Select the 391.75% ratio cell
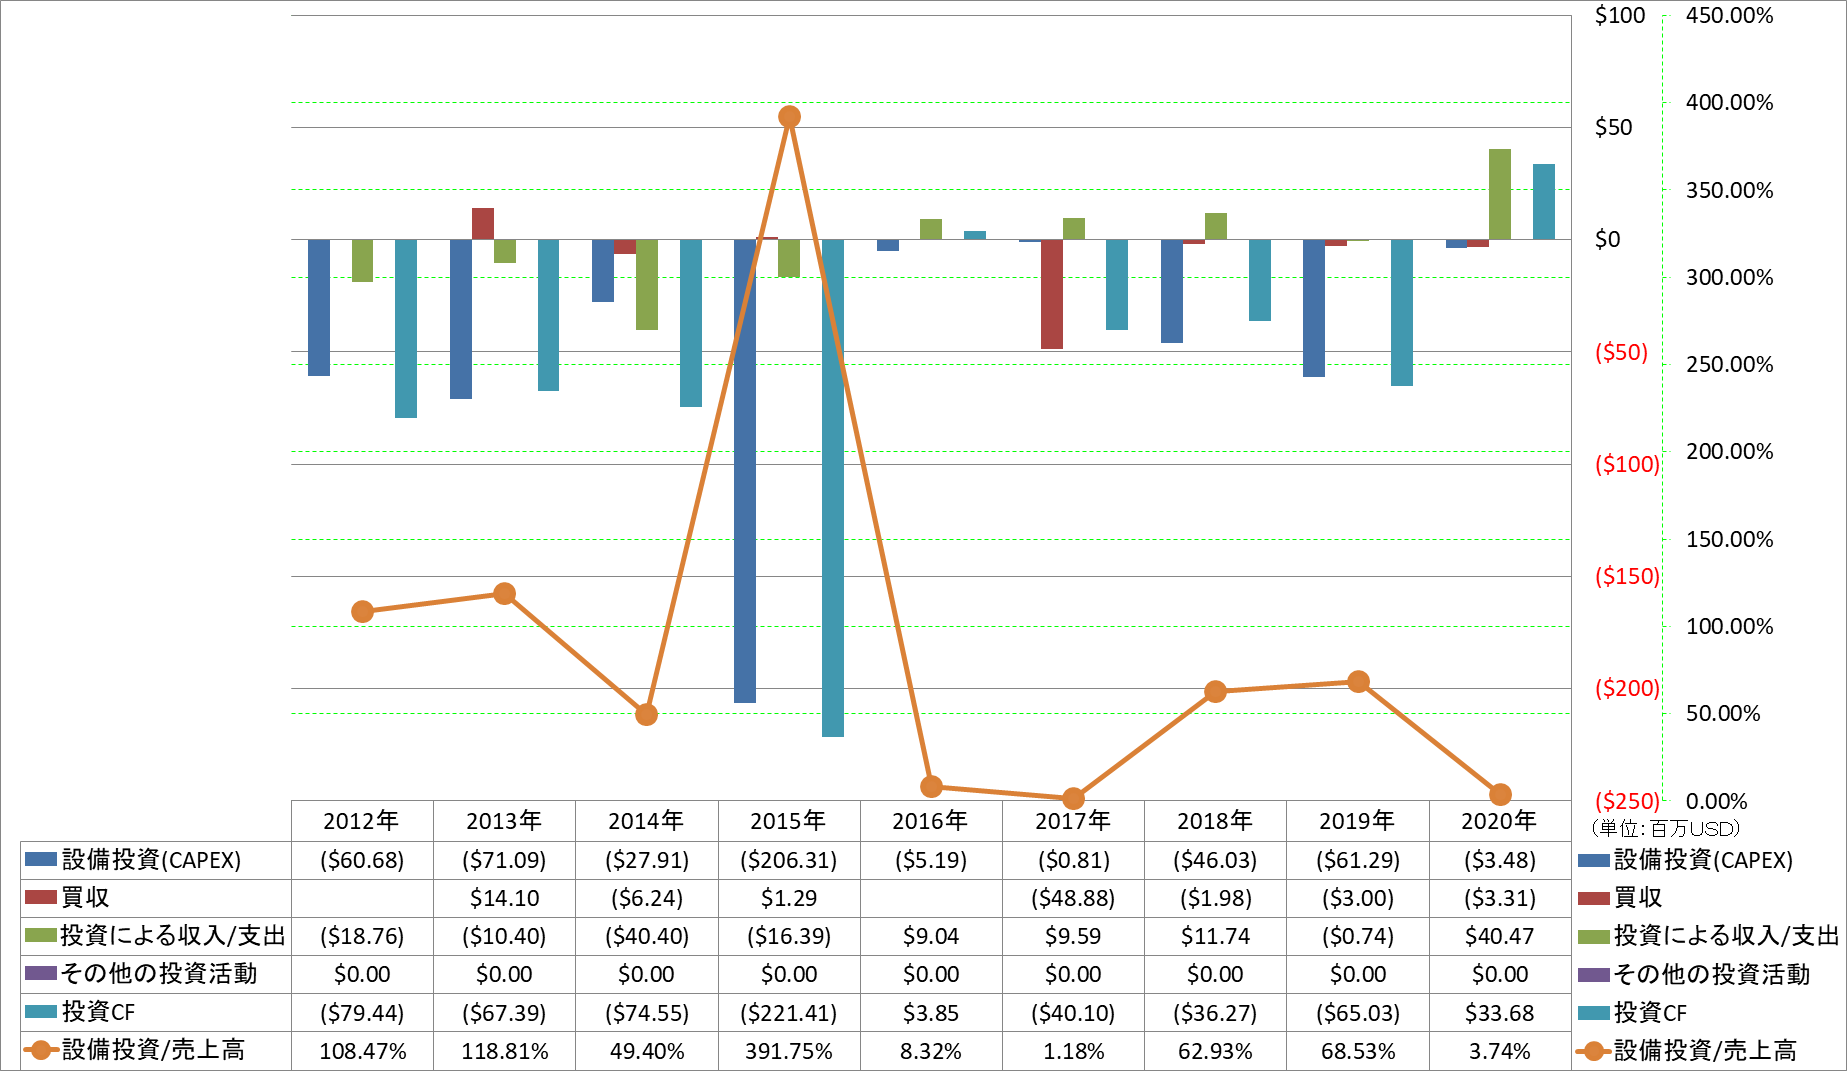Image resolution: width=1847 pixels, height=1071 pixels. [x=788, y=1051]
